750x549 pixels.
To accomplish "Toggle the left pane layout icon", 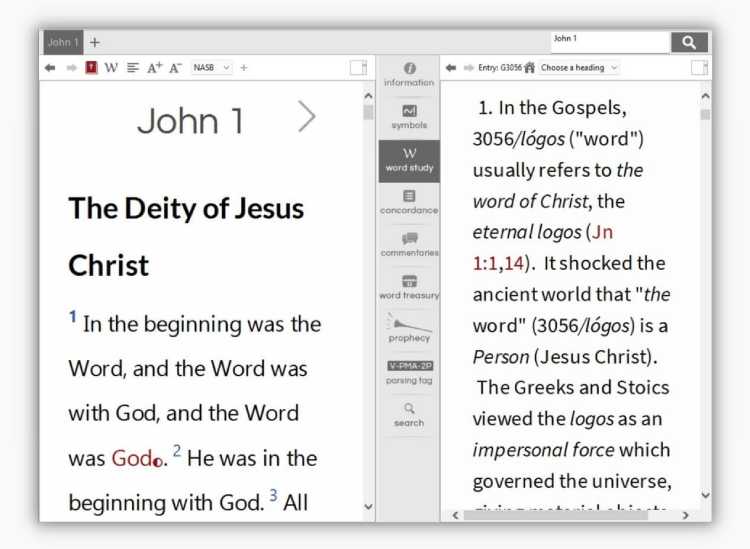I will 358,68.
